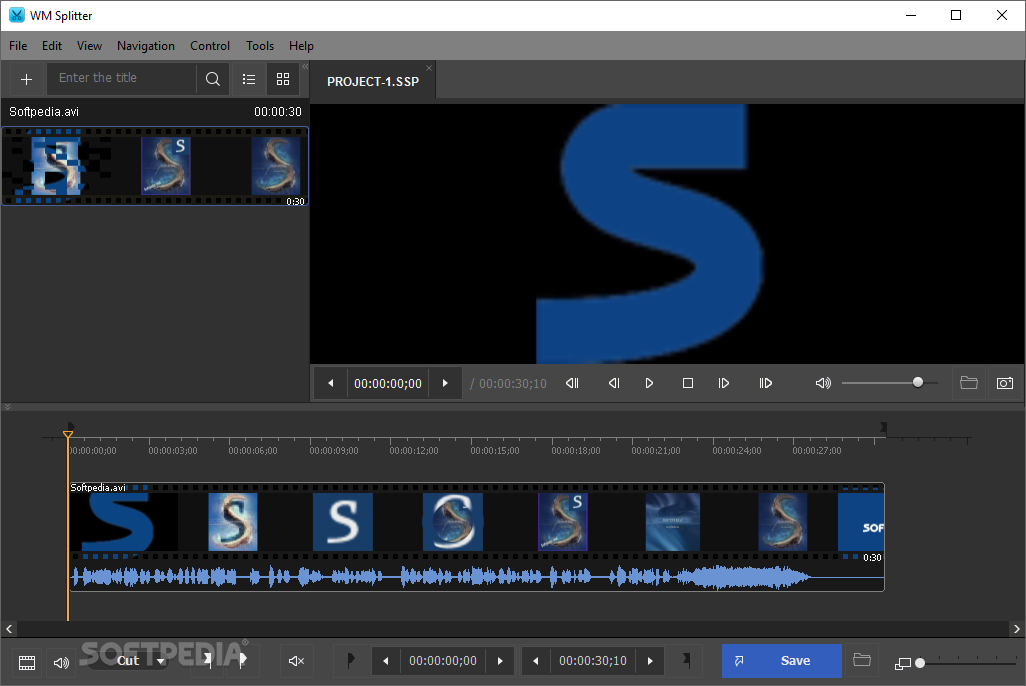Screen dimensions: 1026x686
Task: Click the selection end time field 00:00:30;10
Action: click(x=593, y=661)
